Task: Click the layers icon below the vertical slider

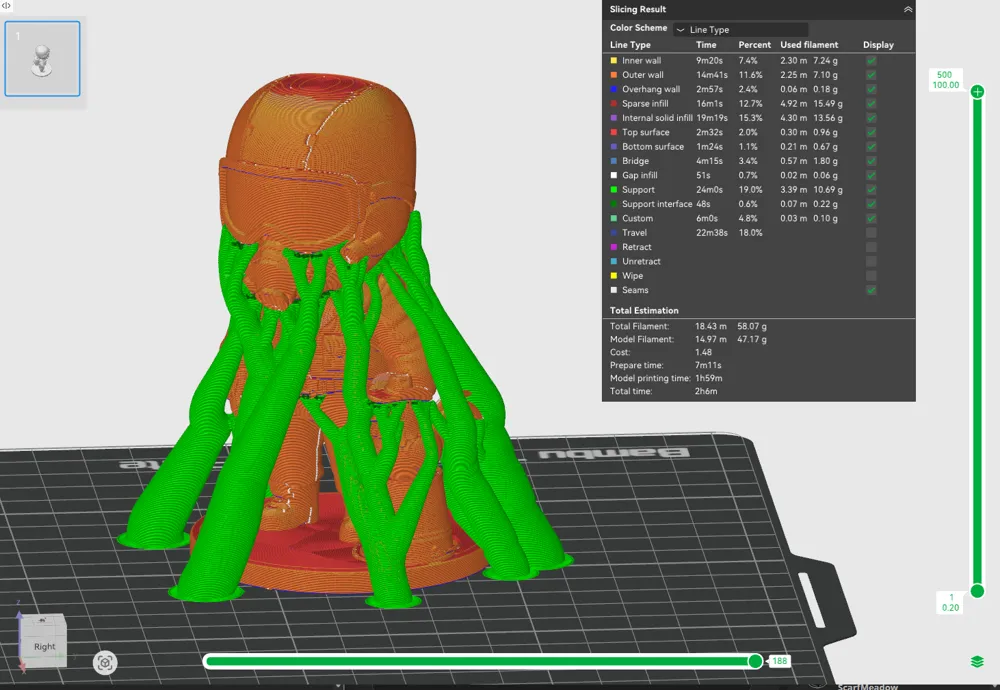Action: coord(977,661)
